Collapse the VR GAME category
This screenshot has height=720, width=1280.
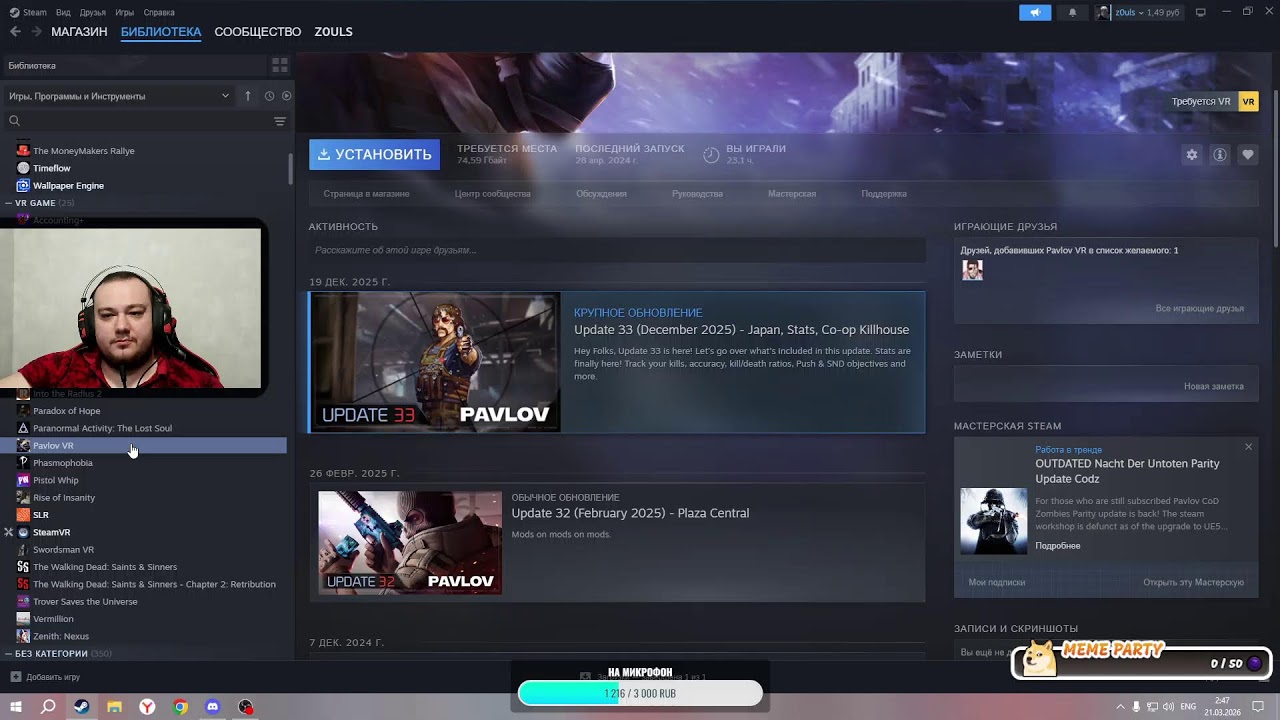(x=9, y=203)
